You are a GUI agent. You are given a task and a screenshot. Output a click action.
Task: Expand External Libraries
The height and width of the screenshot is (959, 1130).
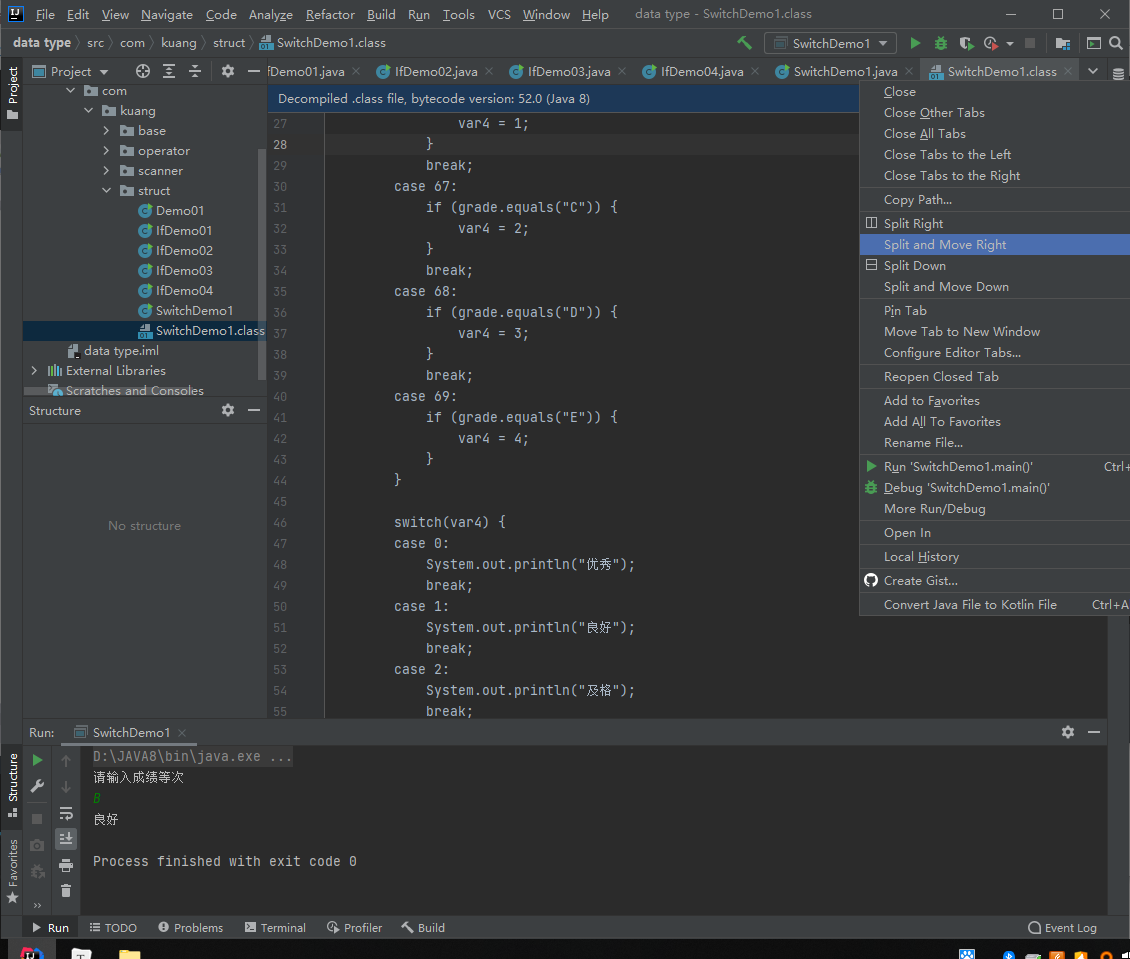pyautogui.click(x=35, y=370)
